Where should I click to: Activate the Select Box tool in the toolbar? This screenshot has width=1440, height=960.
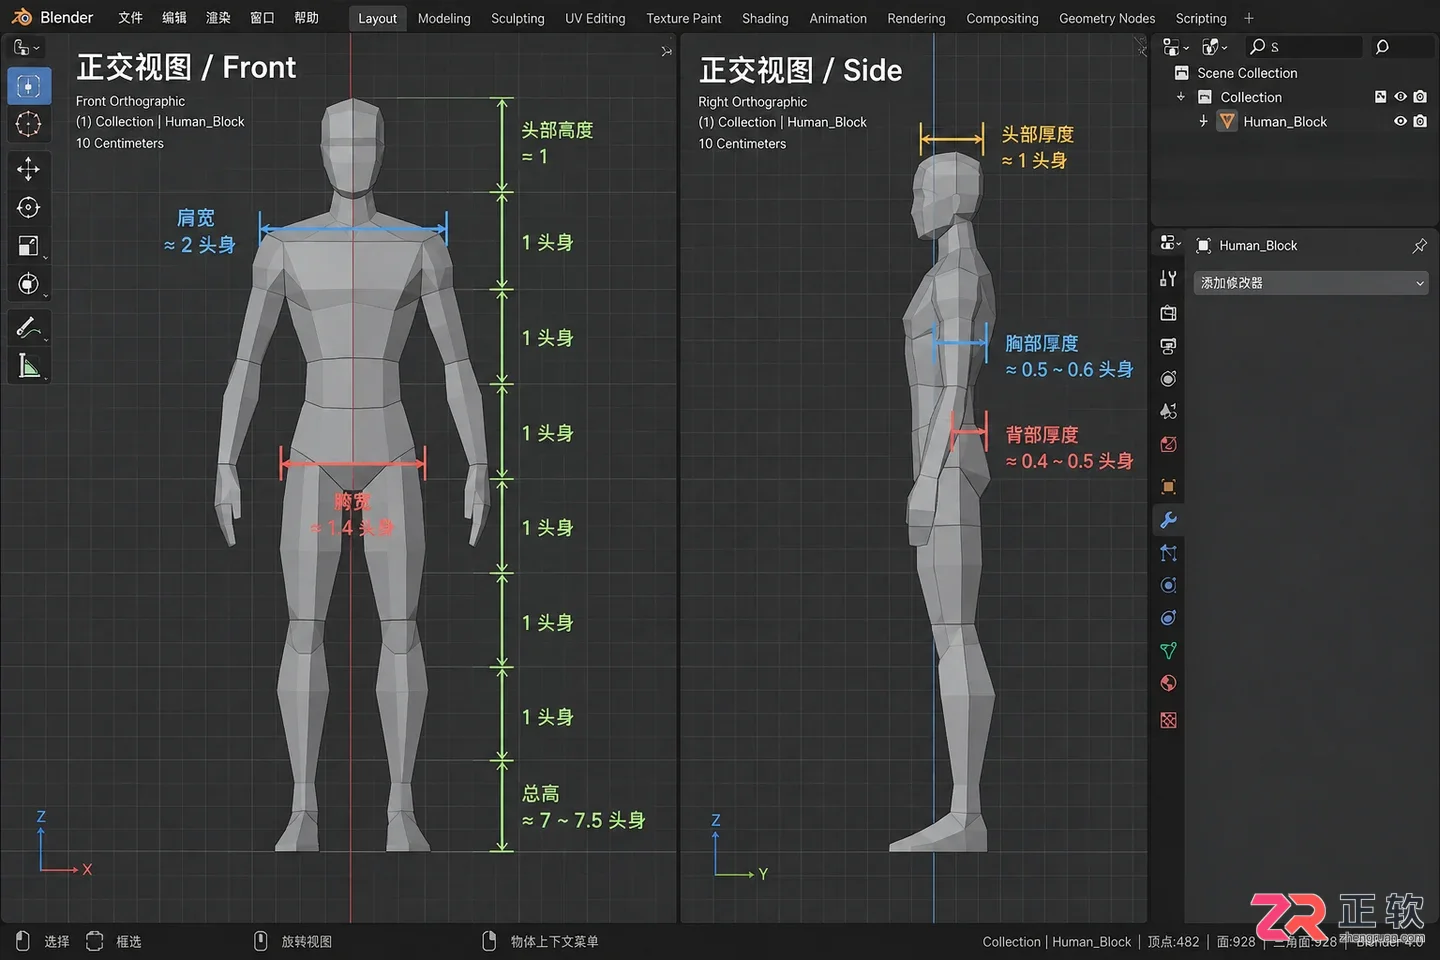pyautogui.click(x=29, y=86)
